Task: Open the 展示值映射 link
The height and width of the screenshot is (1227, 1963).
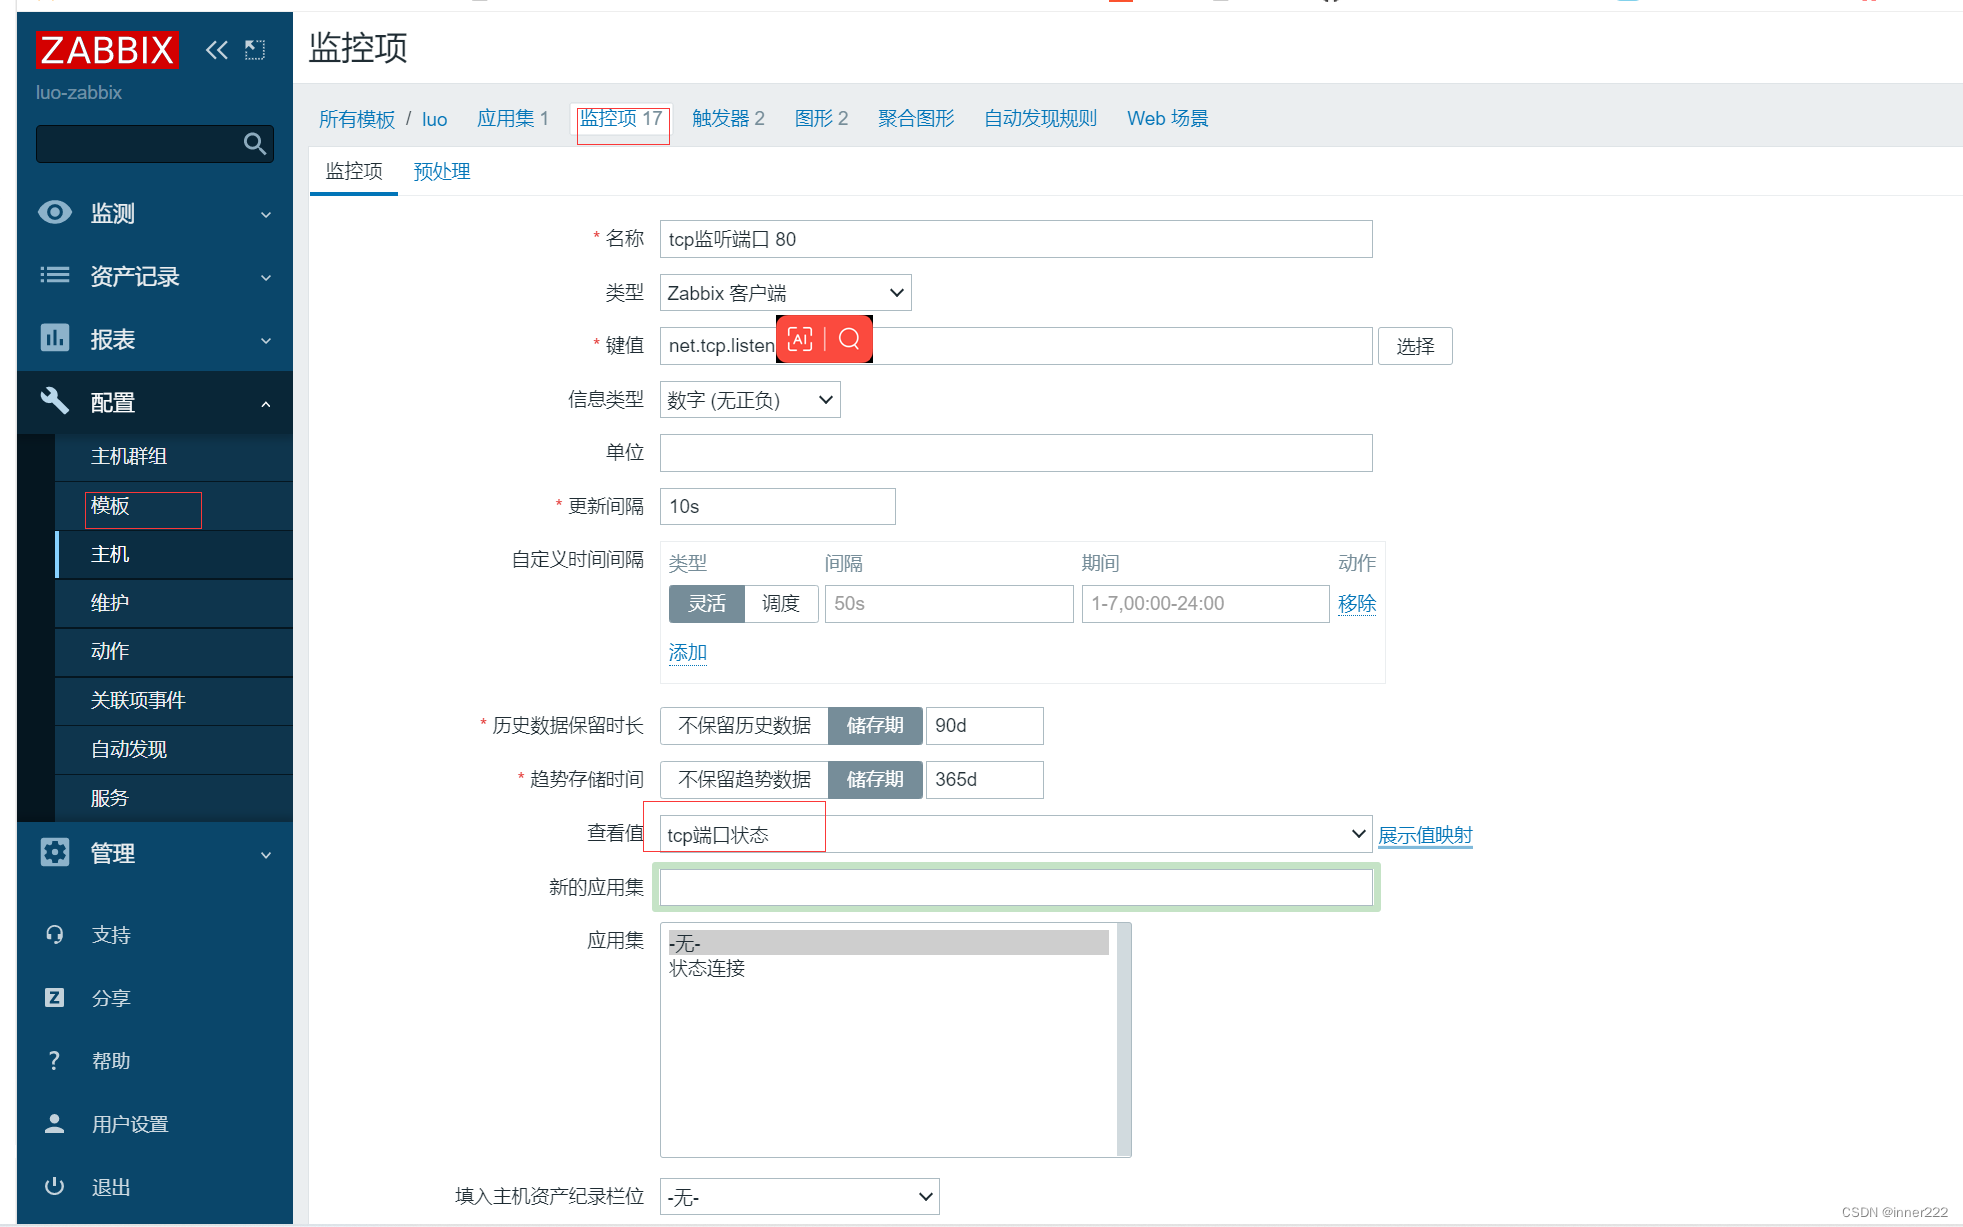Action: (1425, 835)
